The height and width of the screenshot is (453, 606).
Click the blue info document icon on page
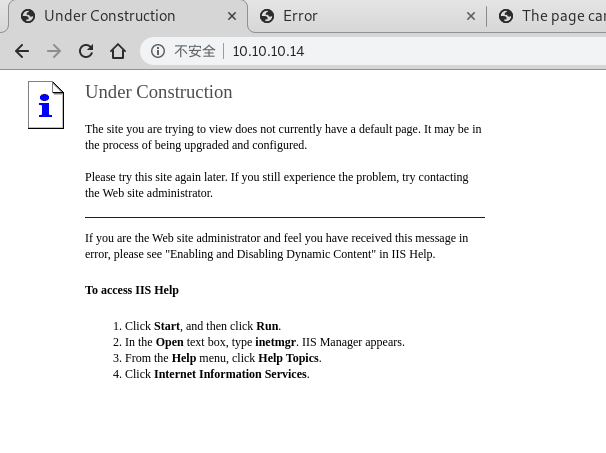point(45,105)
